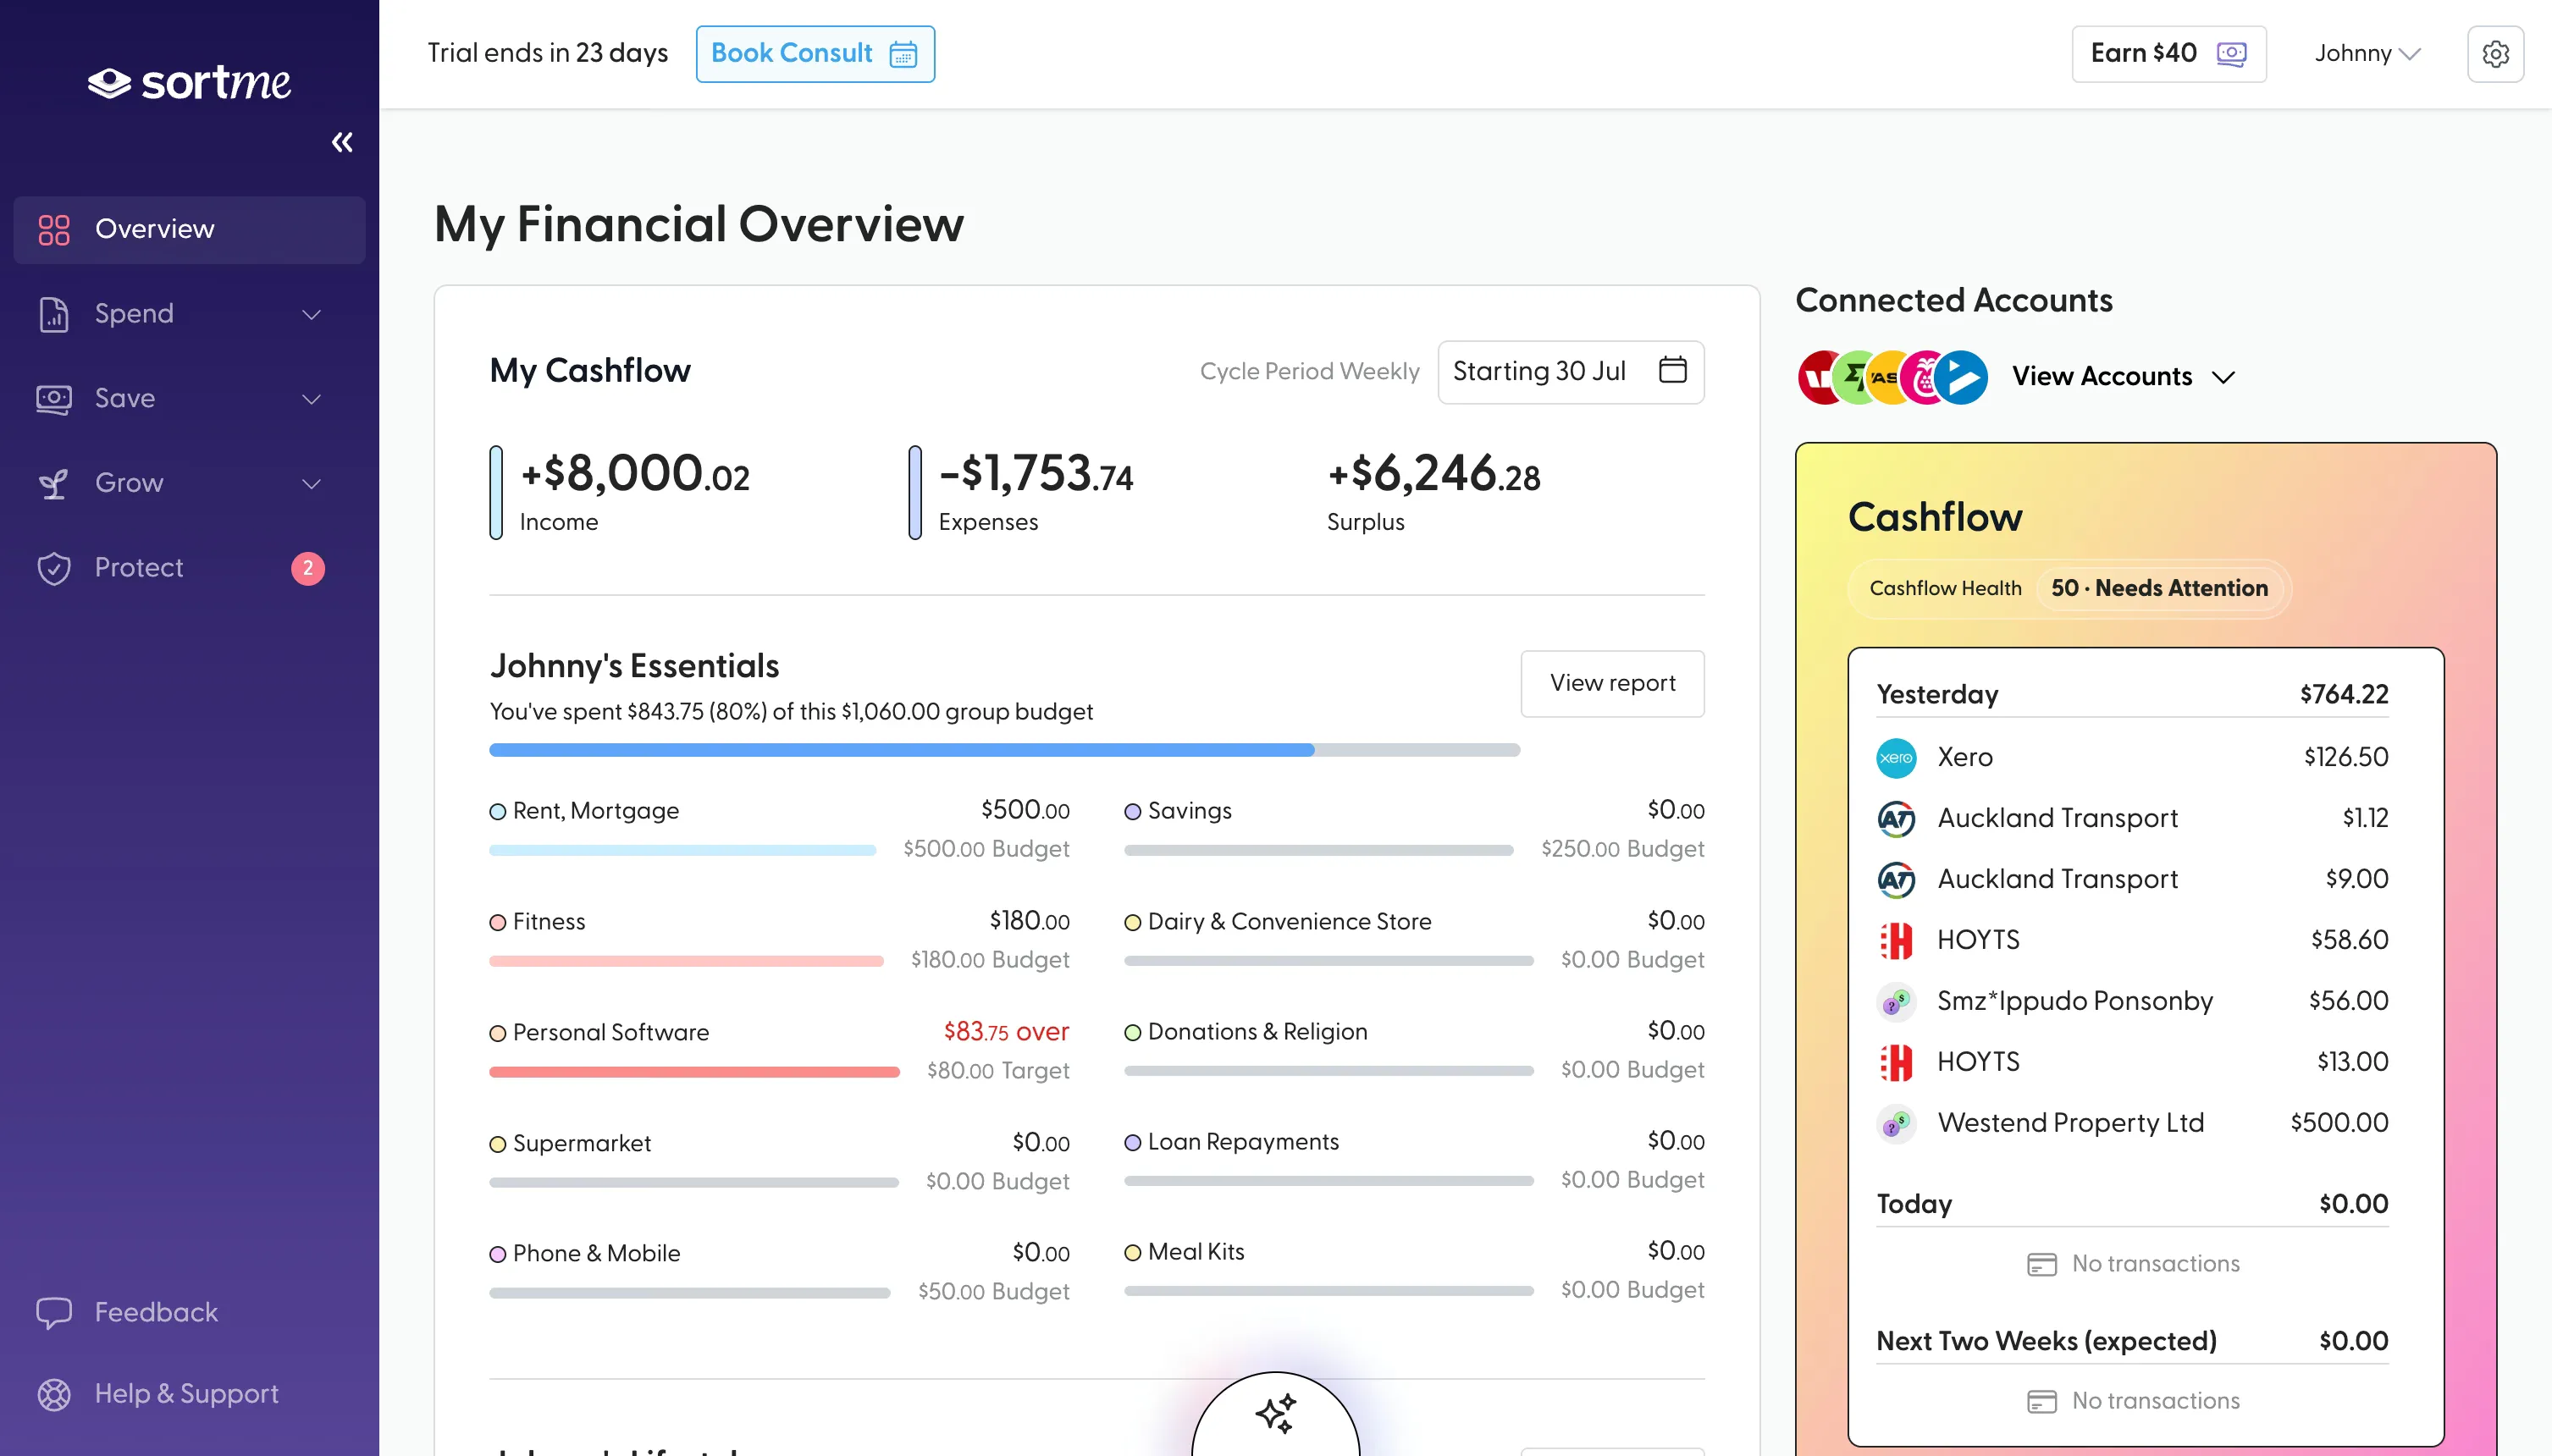Image resolution: width=2552 pixels, height=1456 pixels.
Task: Click the Meal Kits category
Action: click(1196, 1251)
